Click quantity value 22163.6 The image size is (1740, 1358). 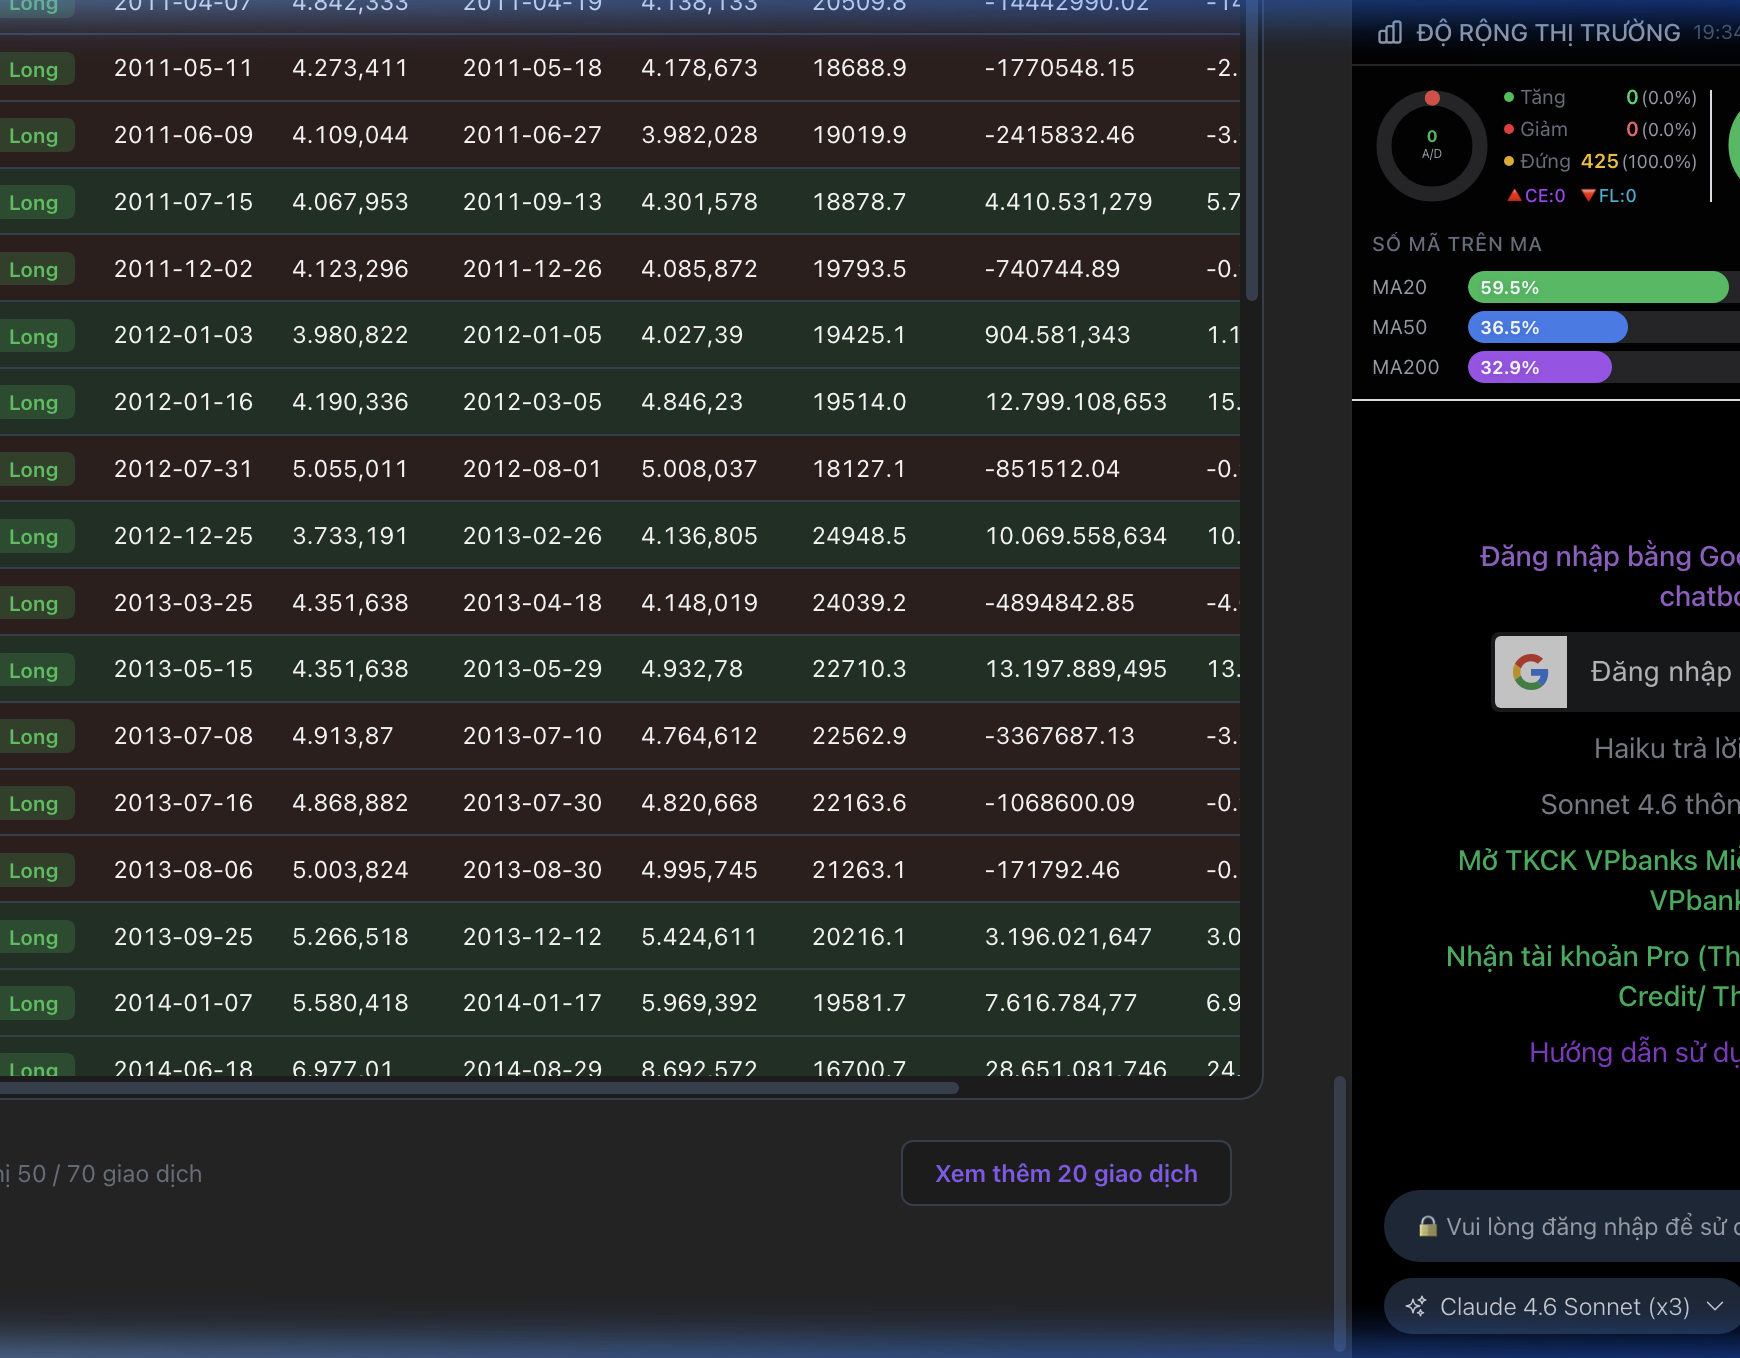[x=859, y=802]
